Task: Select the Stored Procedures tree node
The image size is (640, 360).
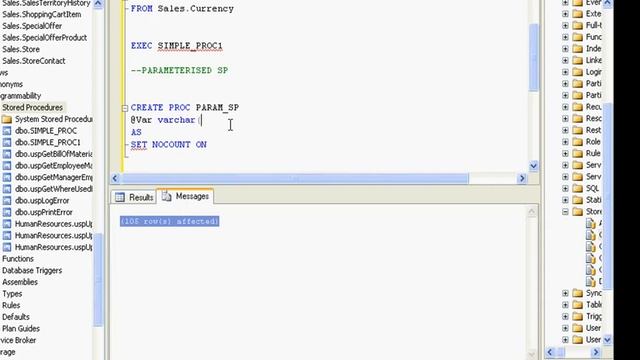Action: [33, 107]
